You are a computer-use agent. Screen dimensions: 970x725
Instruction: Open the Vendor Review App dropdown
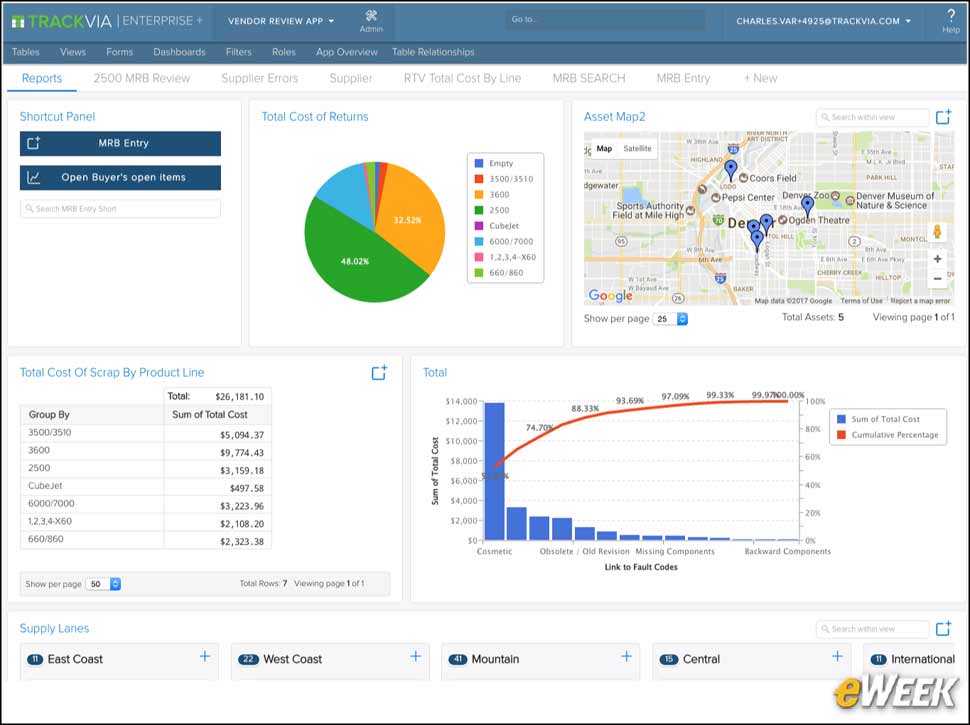[x=281, y=21]
